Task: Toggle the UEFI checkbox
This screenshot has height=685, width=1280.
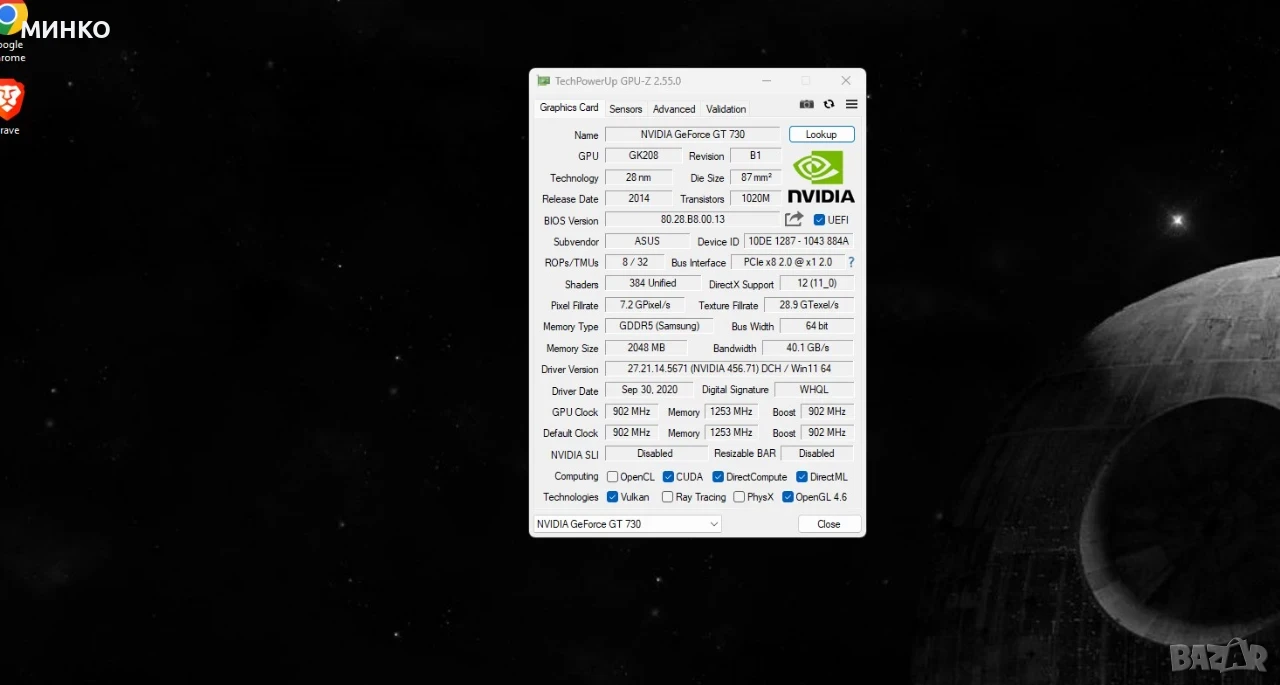Action: pos(819,220)
